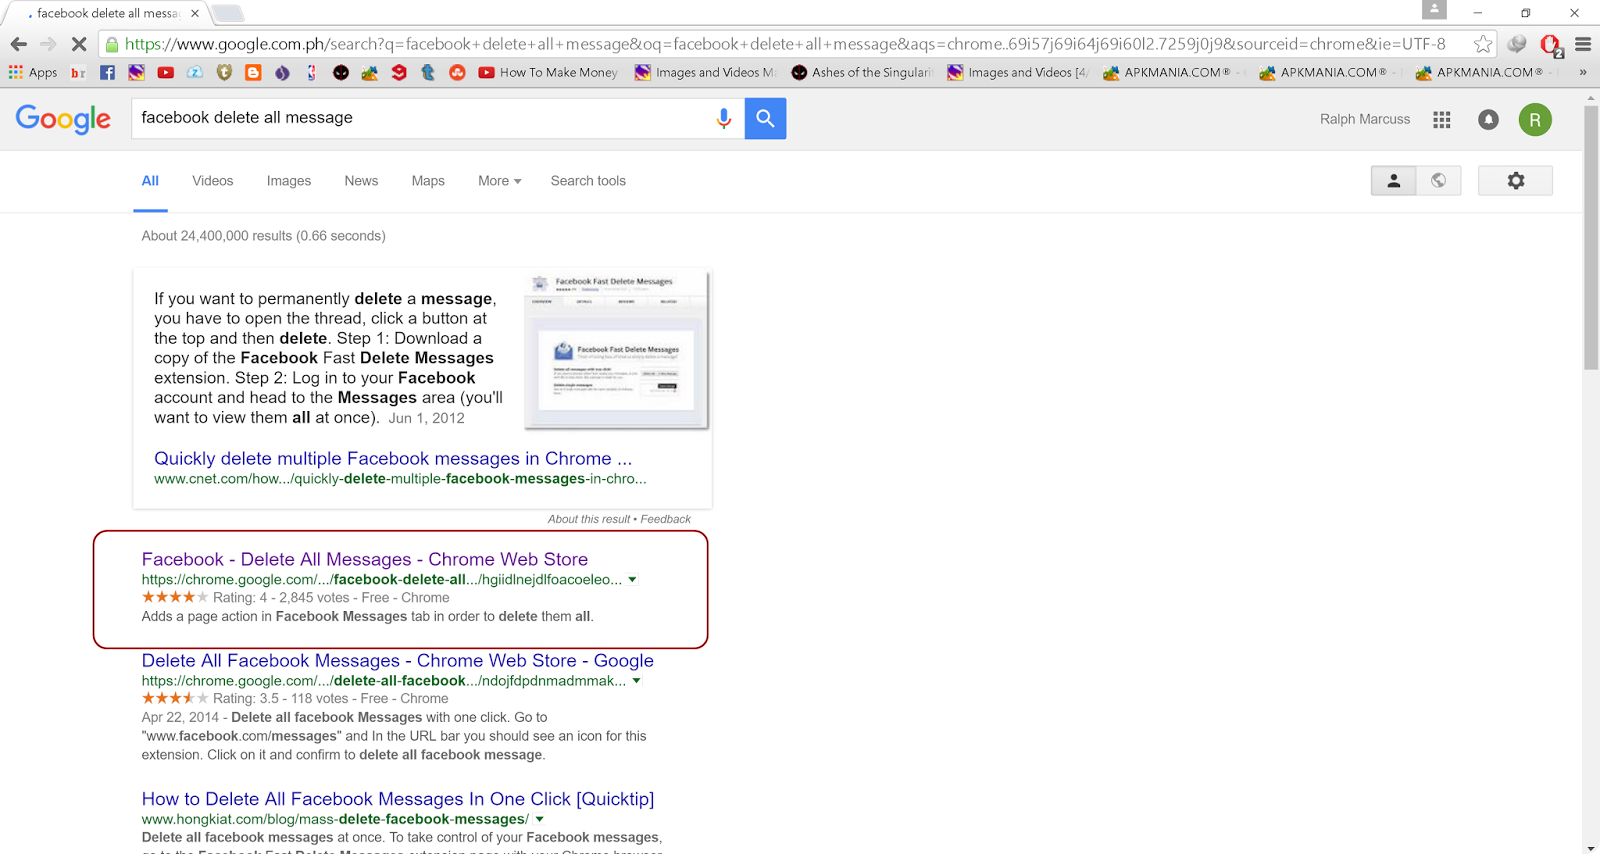Go back to the previous page
This screenshot has height=854, width=1600.
pos(18,44)
